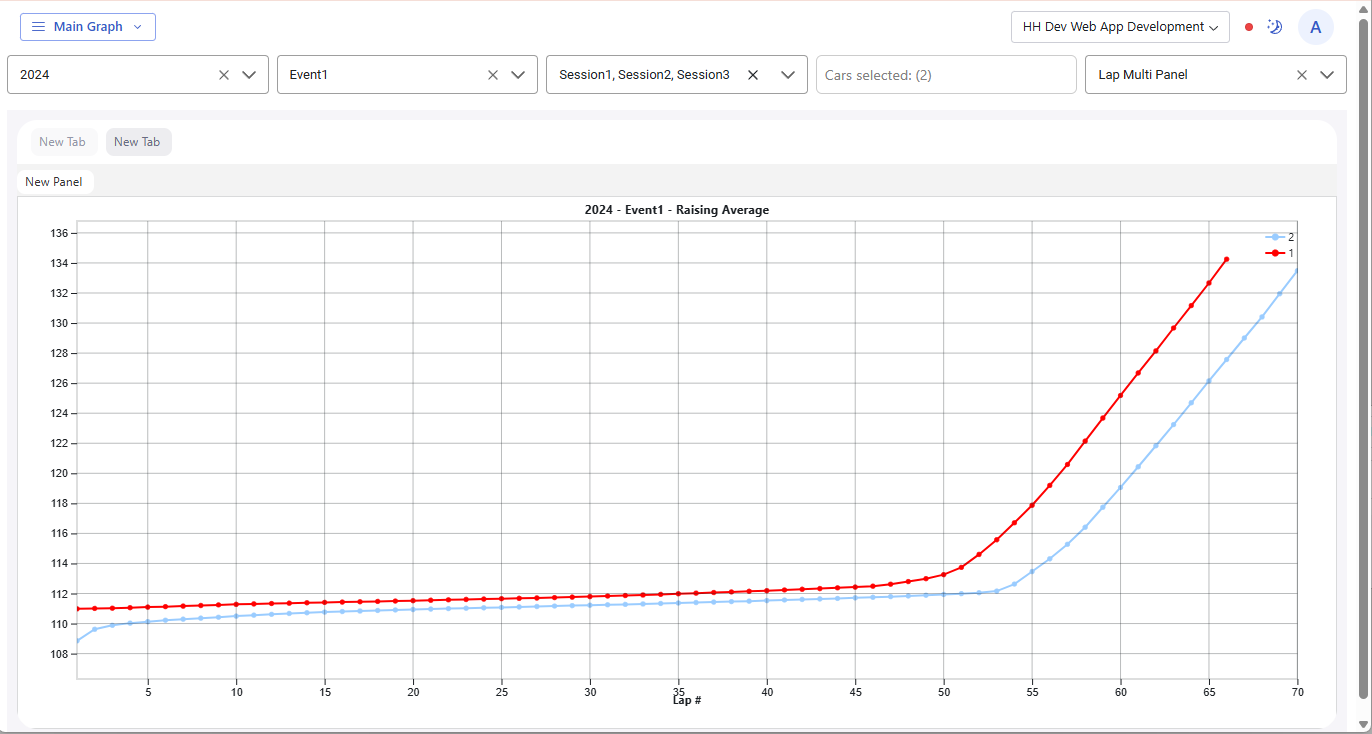Select the New Panel tab
The height and width of the screenshot is (734, 1372).
pos(54,182)
